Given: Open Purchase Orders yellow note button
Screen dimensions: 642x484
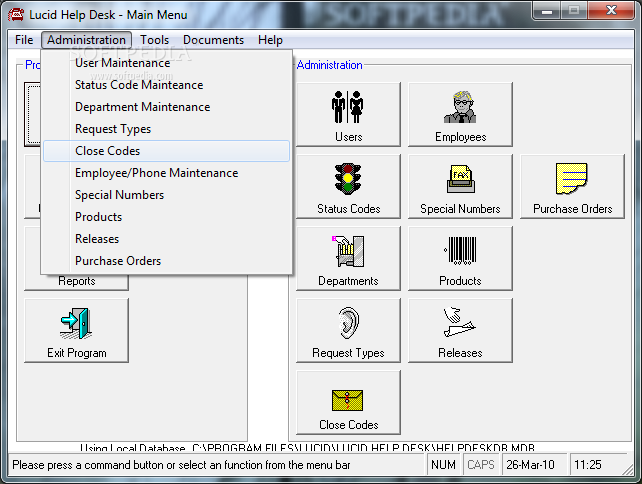Looking at the screenshot, I should [572, 186].
